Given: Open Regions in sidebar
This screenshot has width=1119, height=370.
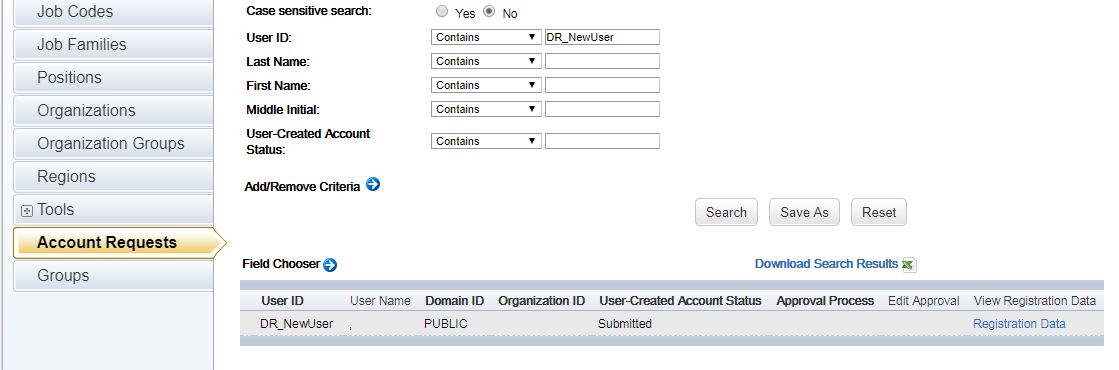Looking at the screenshot, I should pos(113,176).
